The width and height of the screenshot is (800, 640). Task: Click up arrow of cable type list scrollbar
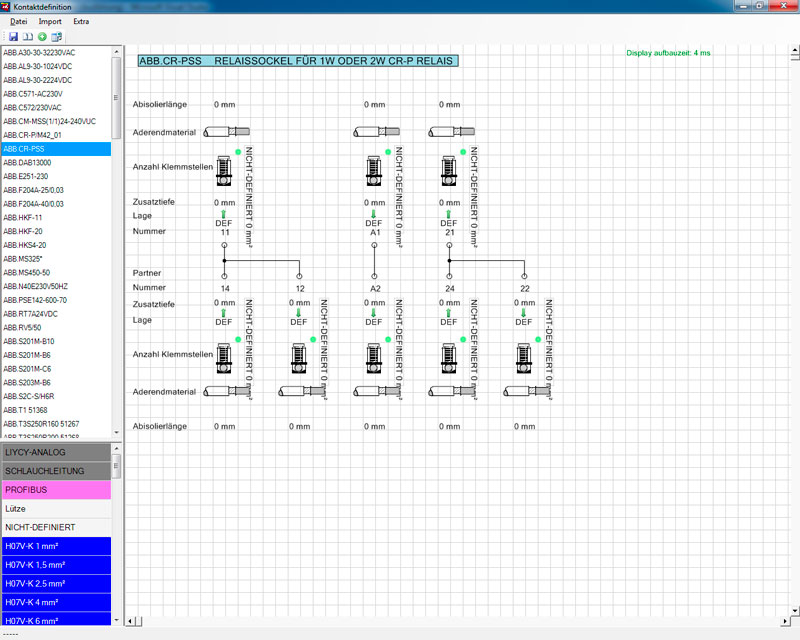[116, 451]
